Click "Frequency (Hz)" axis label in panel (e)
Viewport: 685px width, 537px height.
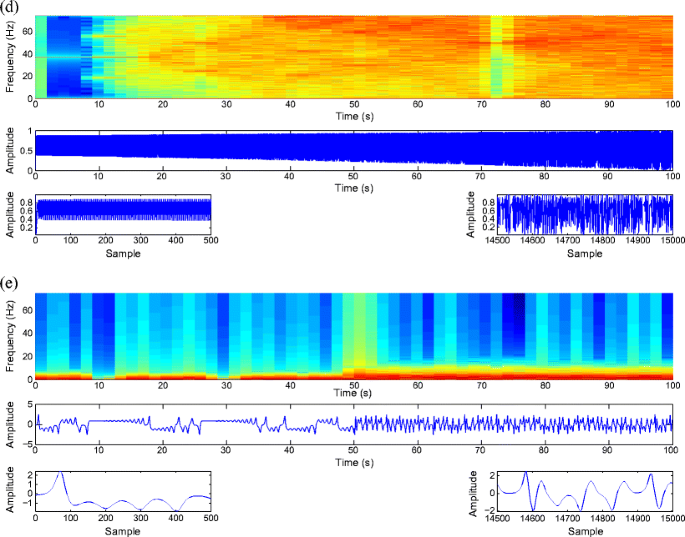(10, 336)
